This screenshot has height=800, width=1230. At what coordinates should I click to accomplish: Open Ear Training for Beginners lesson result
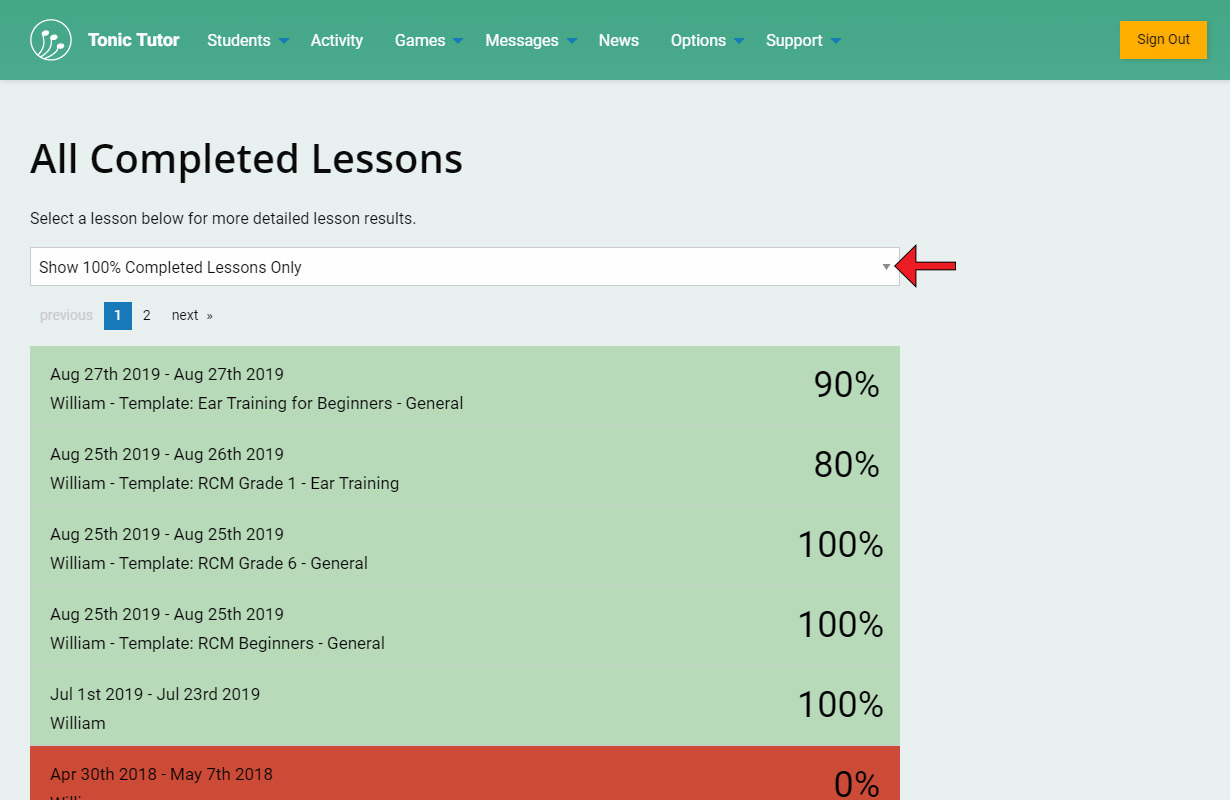(x=464, y=388)
